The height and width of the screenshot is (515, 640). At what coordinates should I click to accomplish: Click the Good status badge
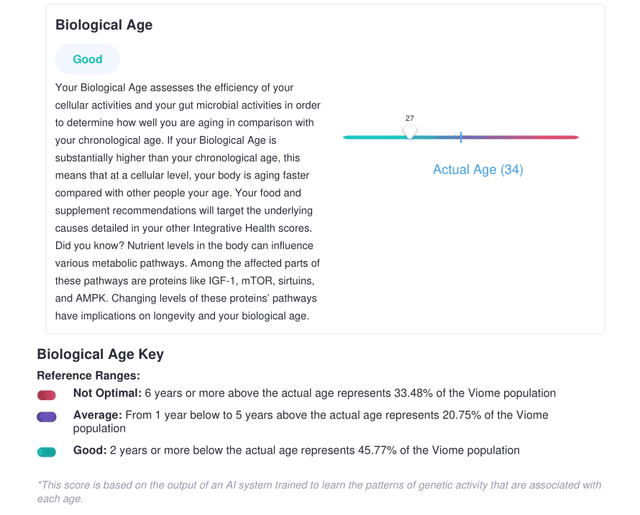coord(88,59)
